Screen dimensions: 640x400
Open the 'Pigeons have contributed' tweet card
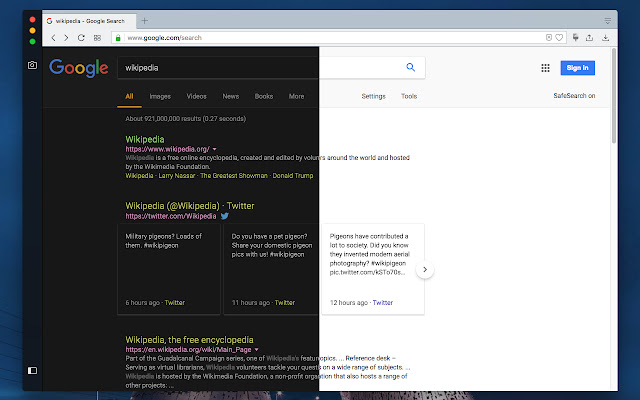pos(373,269)
